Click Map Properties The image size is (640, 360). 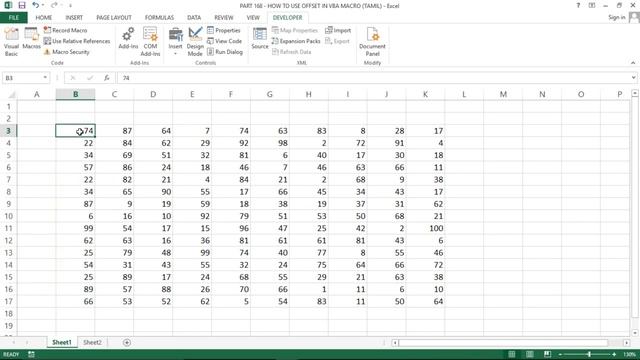(x=295, y=30)
